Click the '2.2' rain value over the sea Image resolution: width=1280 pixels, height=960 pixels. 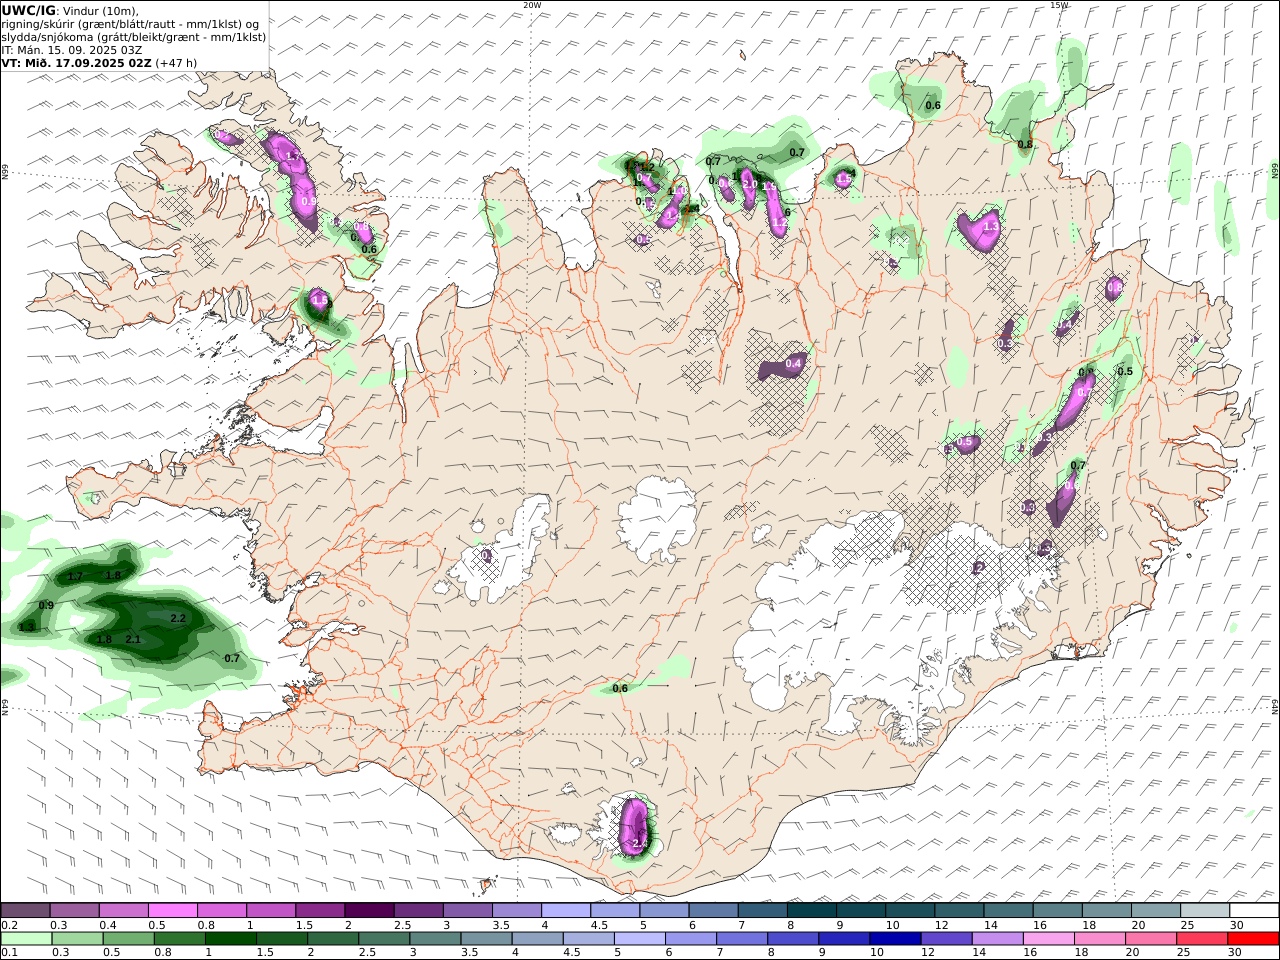(178, 618)
